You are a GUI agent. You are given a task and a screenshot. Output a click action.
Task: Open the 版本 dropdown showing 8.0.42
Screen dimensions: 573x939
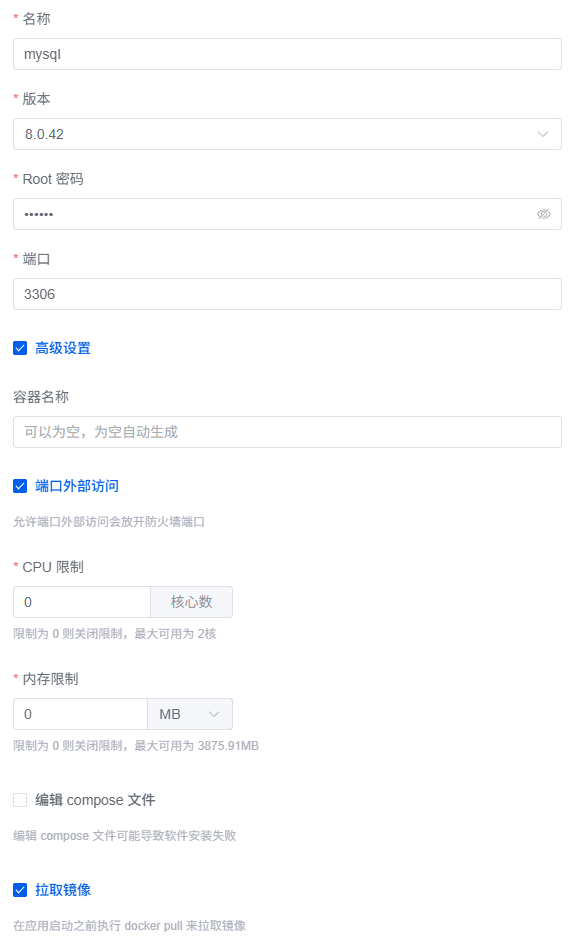[x=287, y=134]
